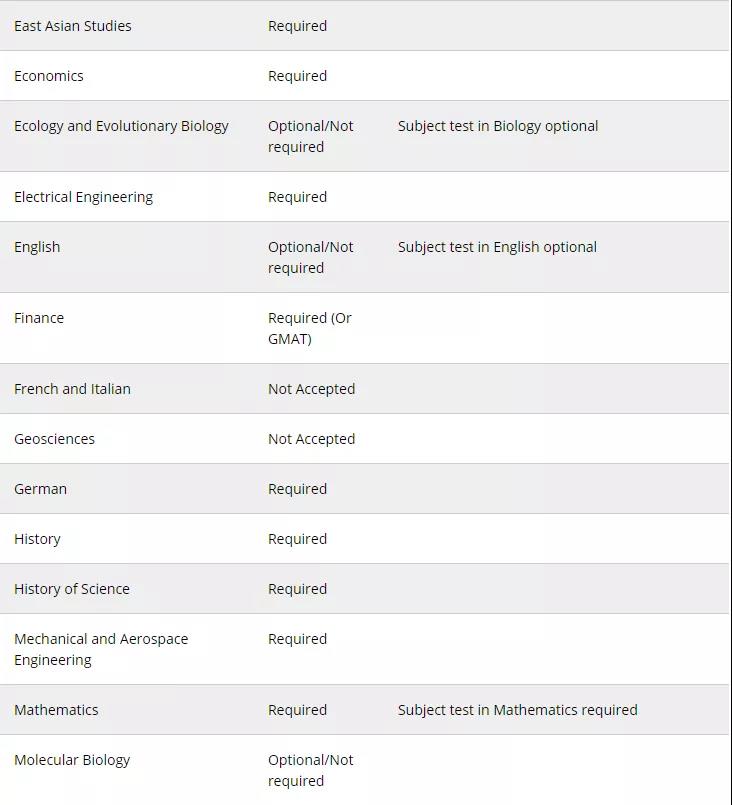Click the Electrical Engineering department name
Image resolution: width=732 pixels, height=805 pixels.
tap(83, 197)
